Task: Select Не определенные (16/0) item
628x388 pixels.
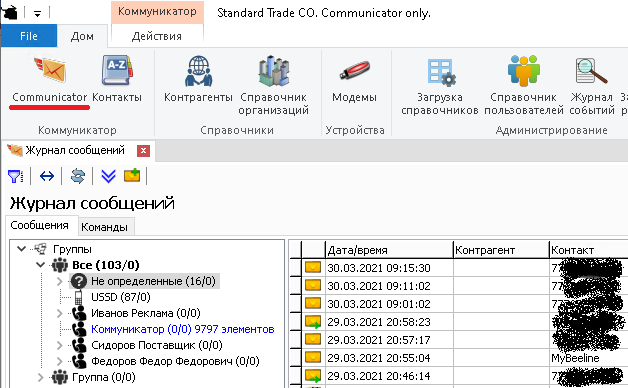Action: [x=153, y=281]
